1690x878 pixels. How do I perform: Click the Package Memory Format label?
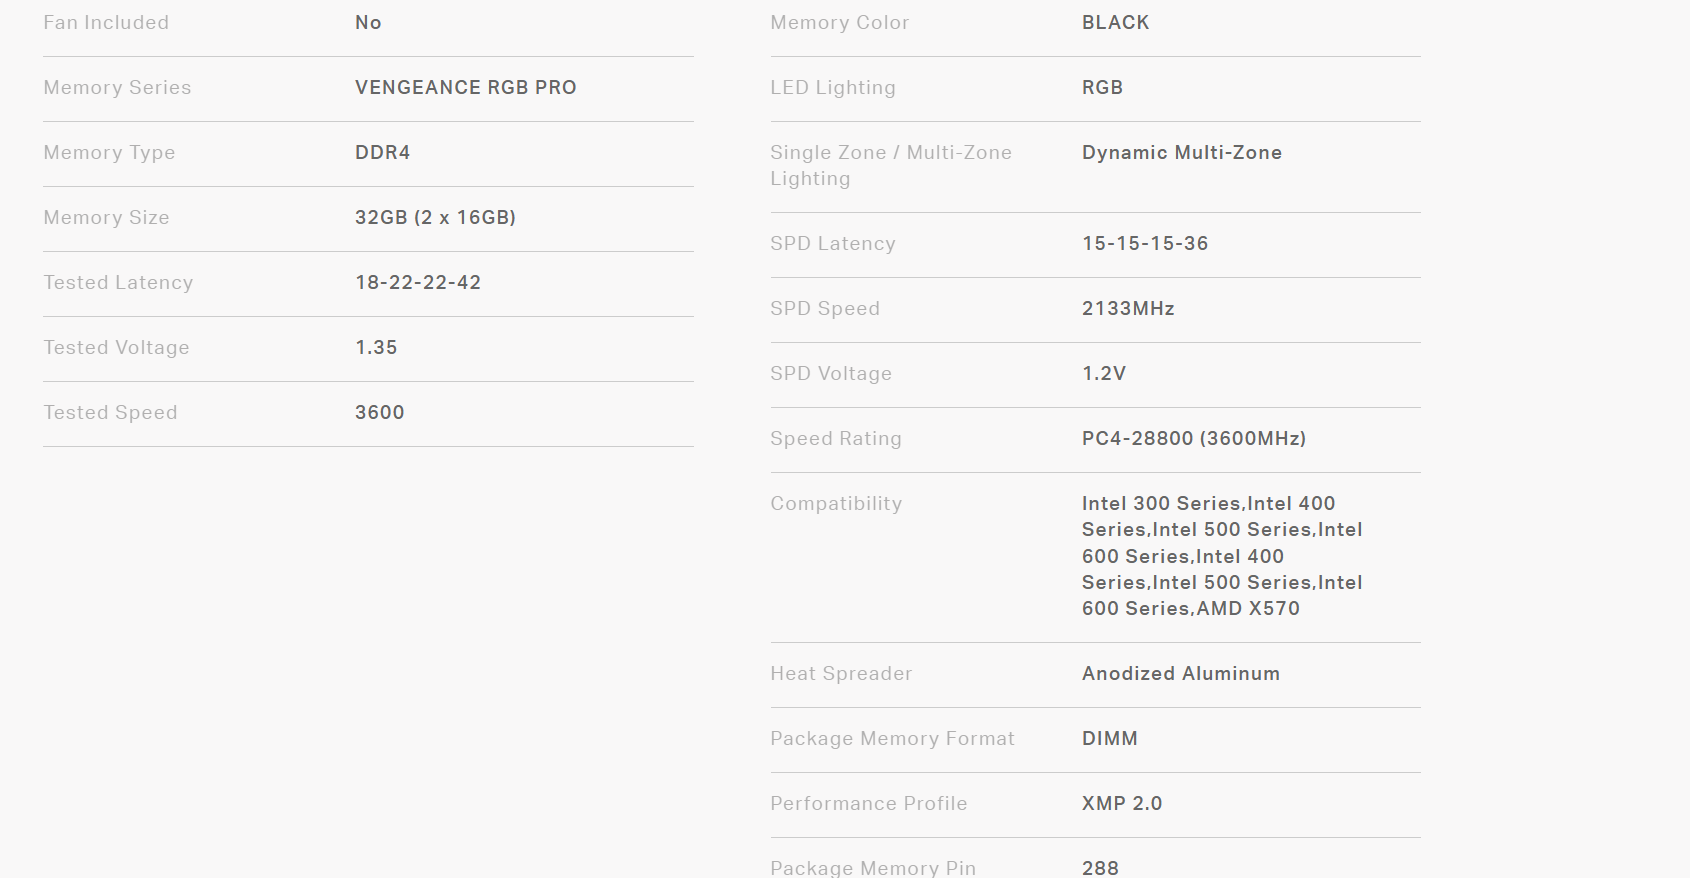(x=892, y=739)
